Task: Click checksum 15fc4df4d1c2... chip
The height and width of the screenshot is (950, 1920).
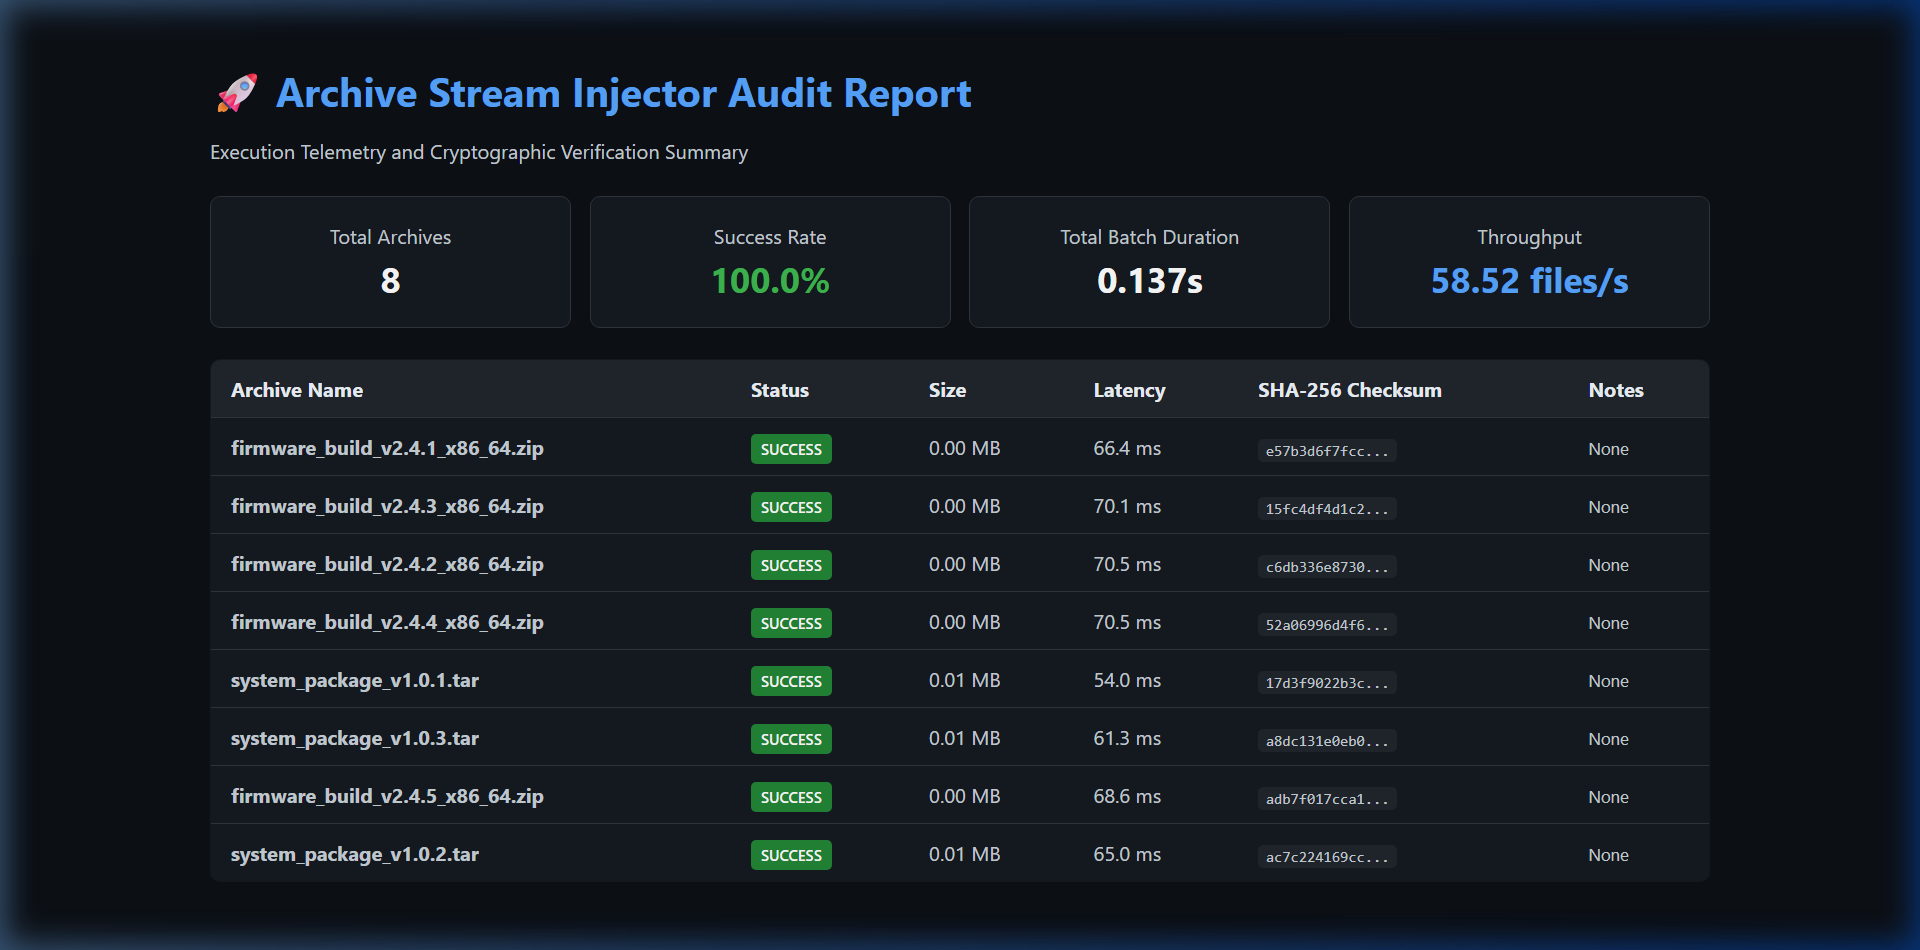Action: [x=1327, y=509]
